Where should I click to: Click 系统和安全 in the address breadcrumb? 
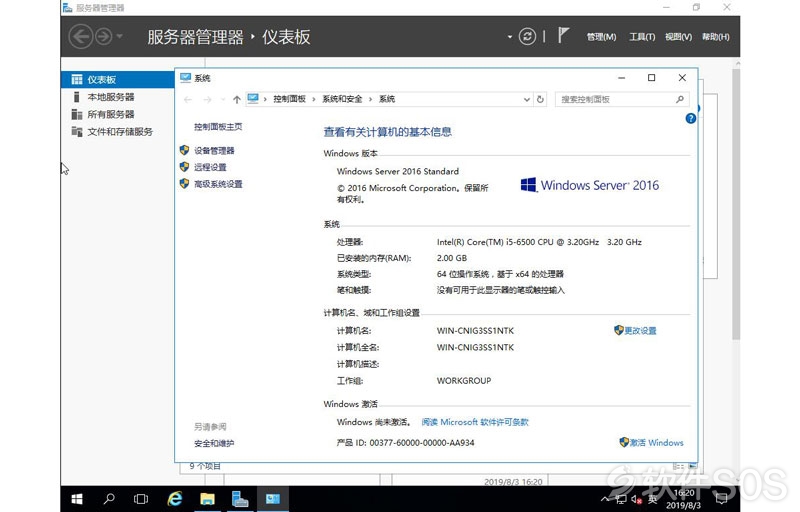click(x=342, y=99)
